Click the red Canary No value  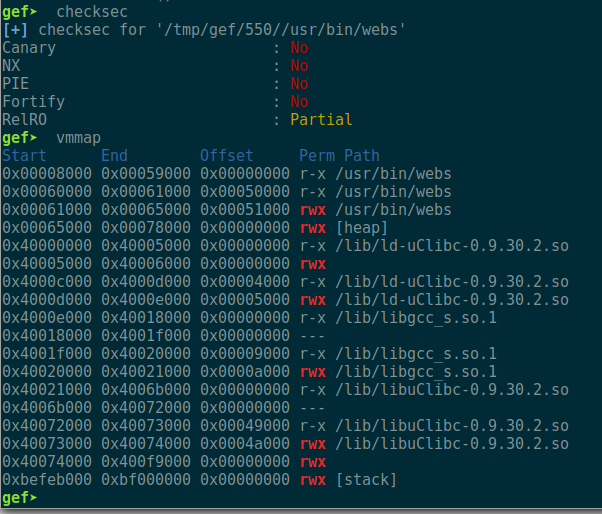point(299,48)
